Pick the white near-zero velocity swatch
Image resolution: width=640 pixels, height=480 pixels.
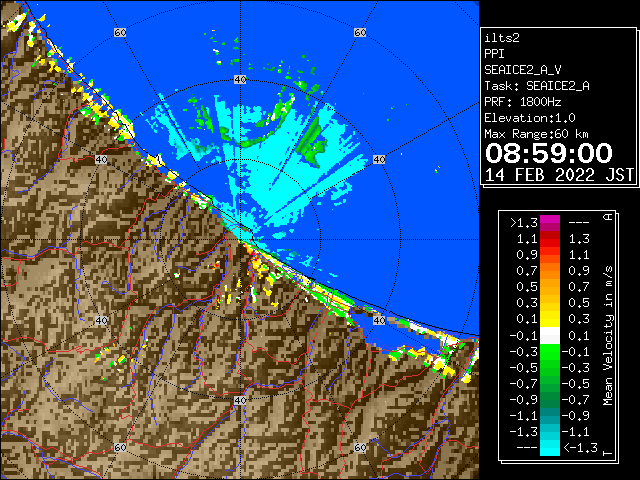click(x=550, y=336)
